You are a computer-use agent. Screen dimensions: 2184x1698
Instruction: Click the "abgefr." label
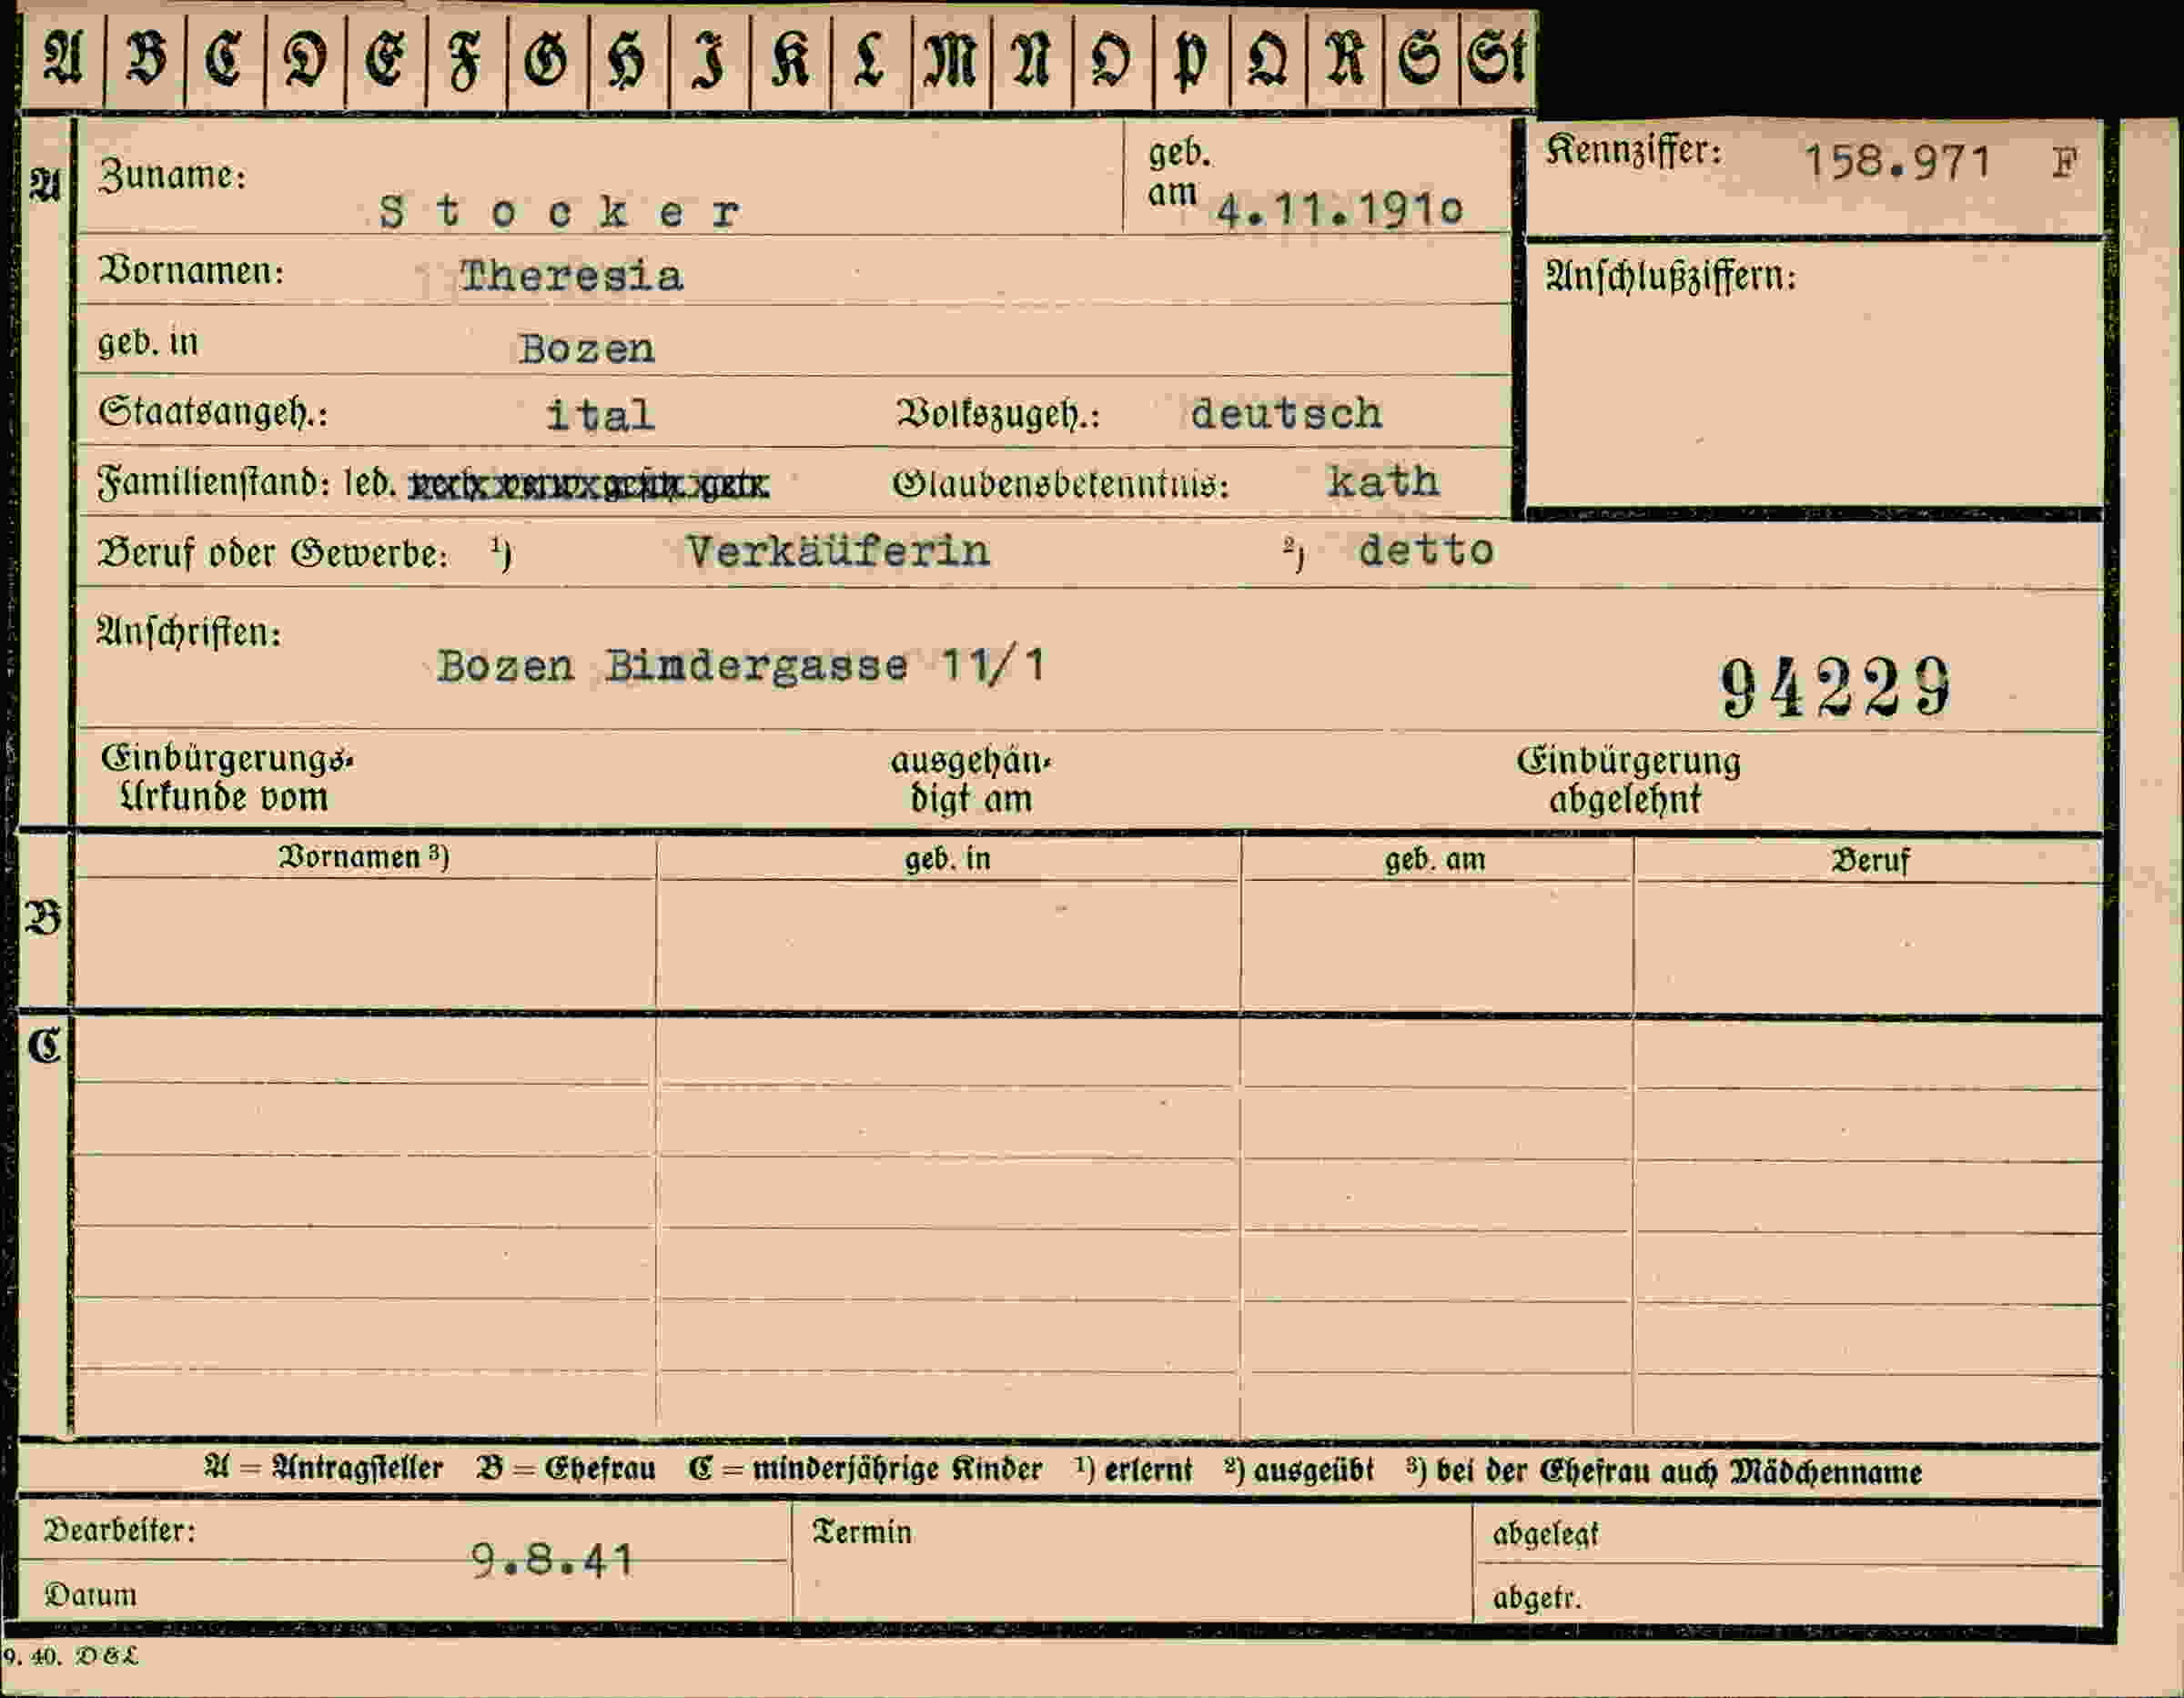[1537, 1598]
